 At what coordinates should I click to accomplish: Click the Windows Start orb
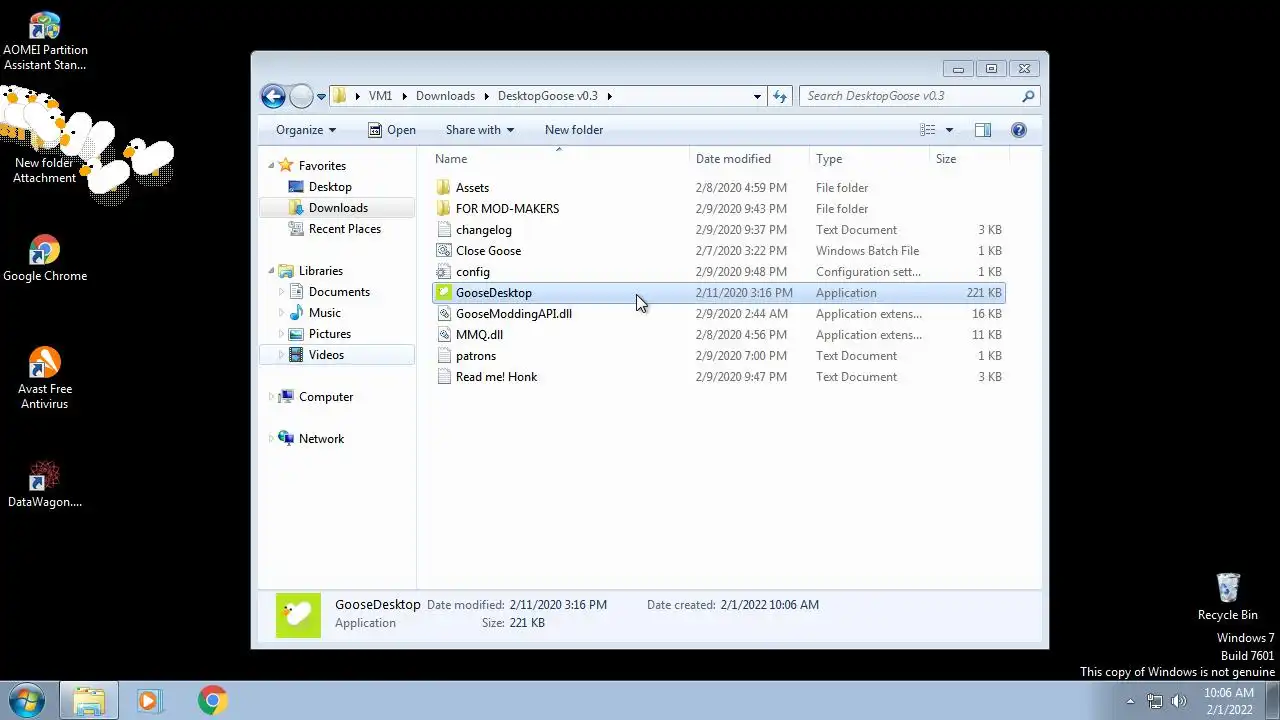[25, 700]
